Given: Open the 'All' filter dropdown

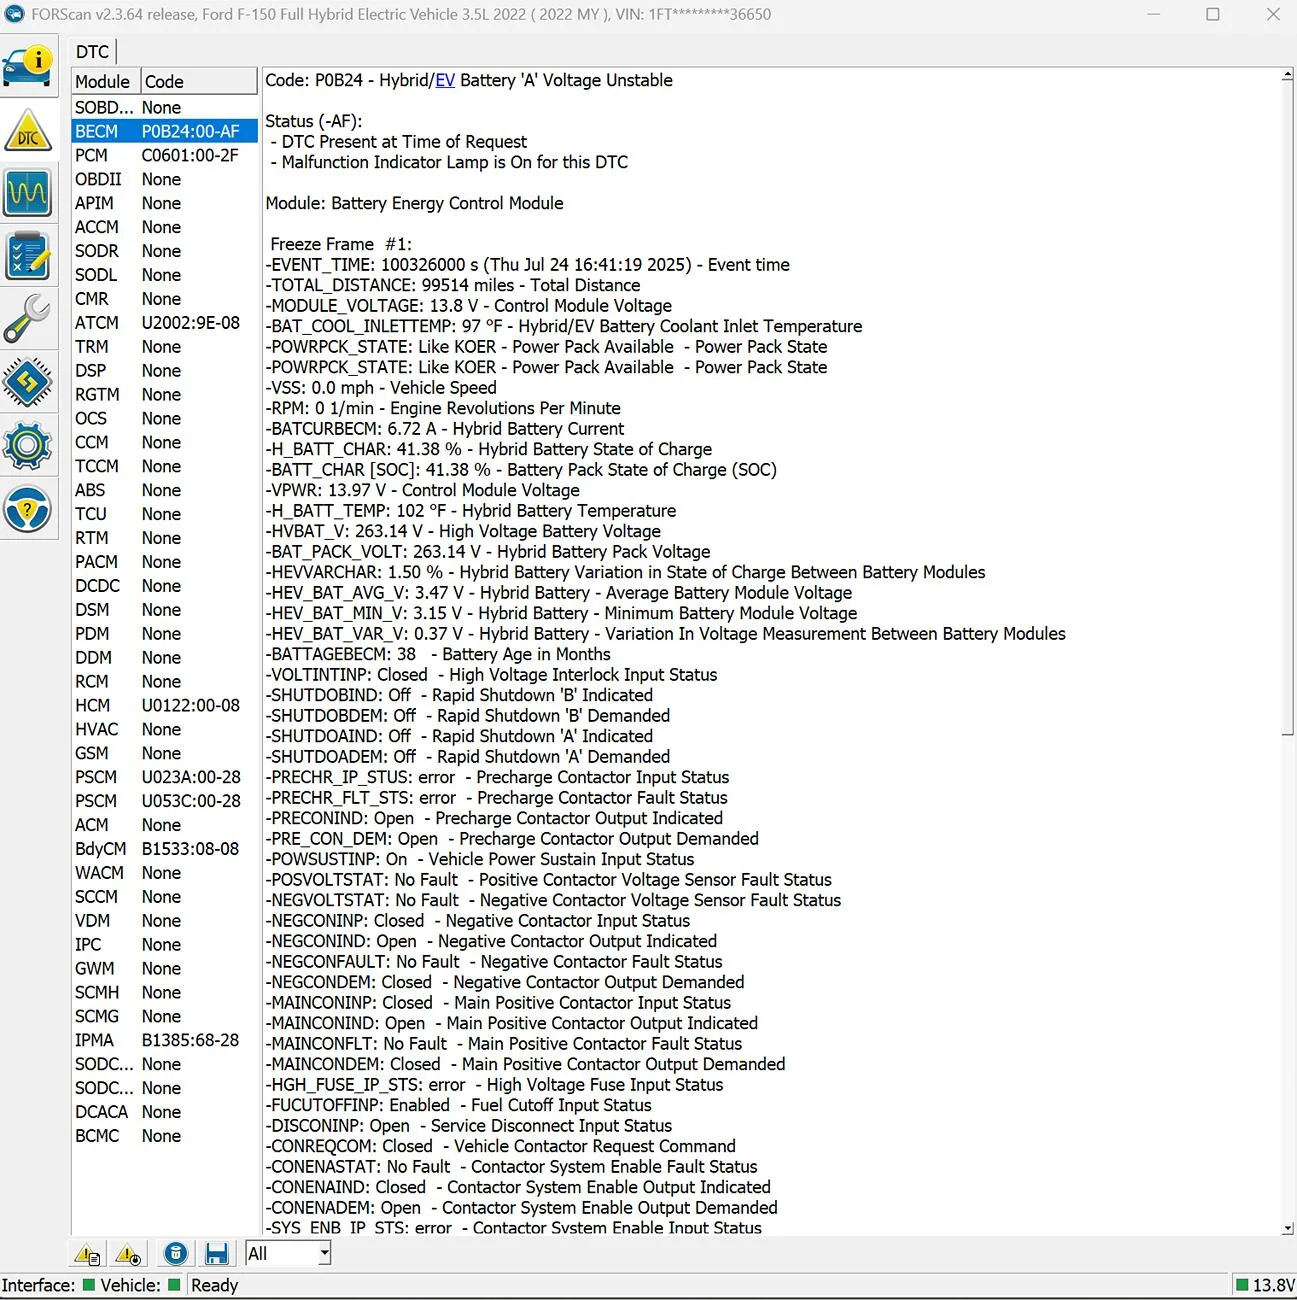Looking at the screenshot, I should click(x=324, y=1254).
